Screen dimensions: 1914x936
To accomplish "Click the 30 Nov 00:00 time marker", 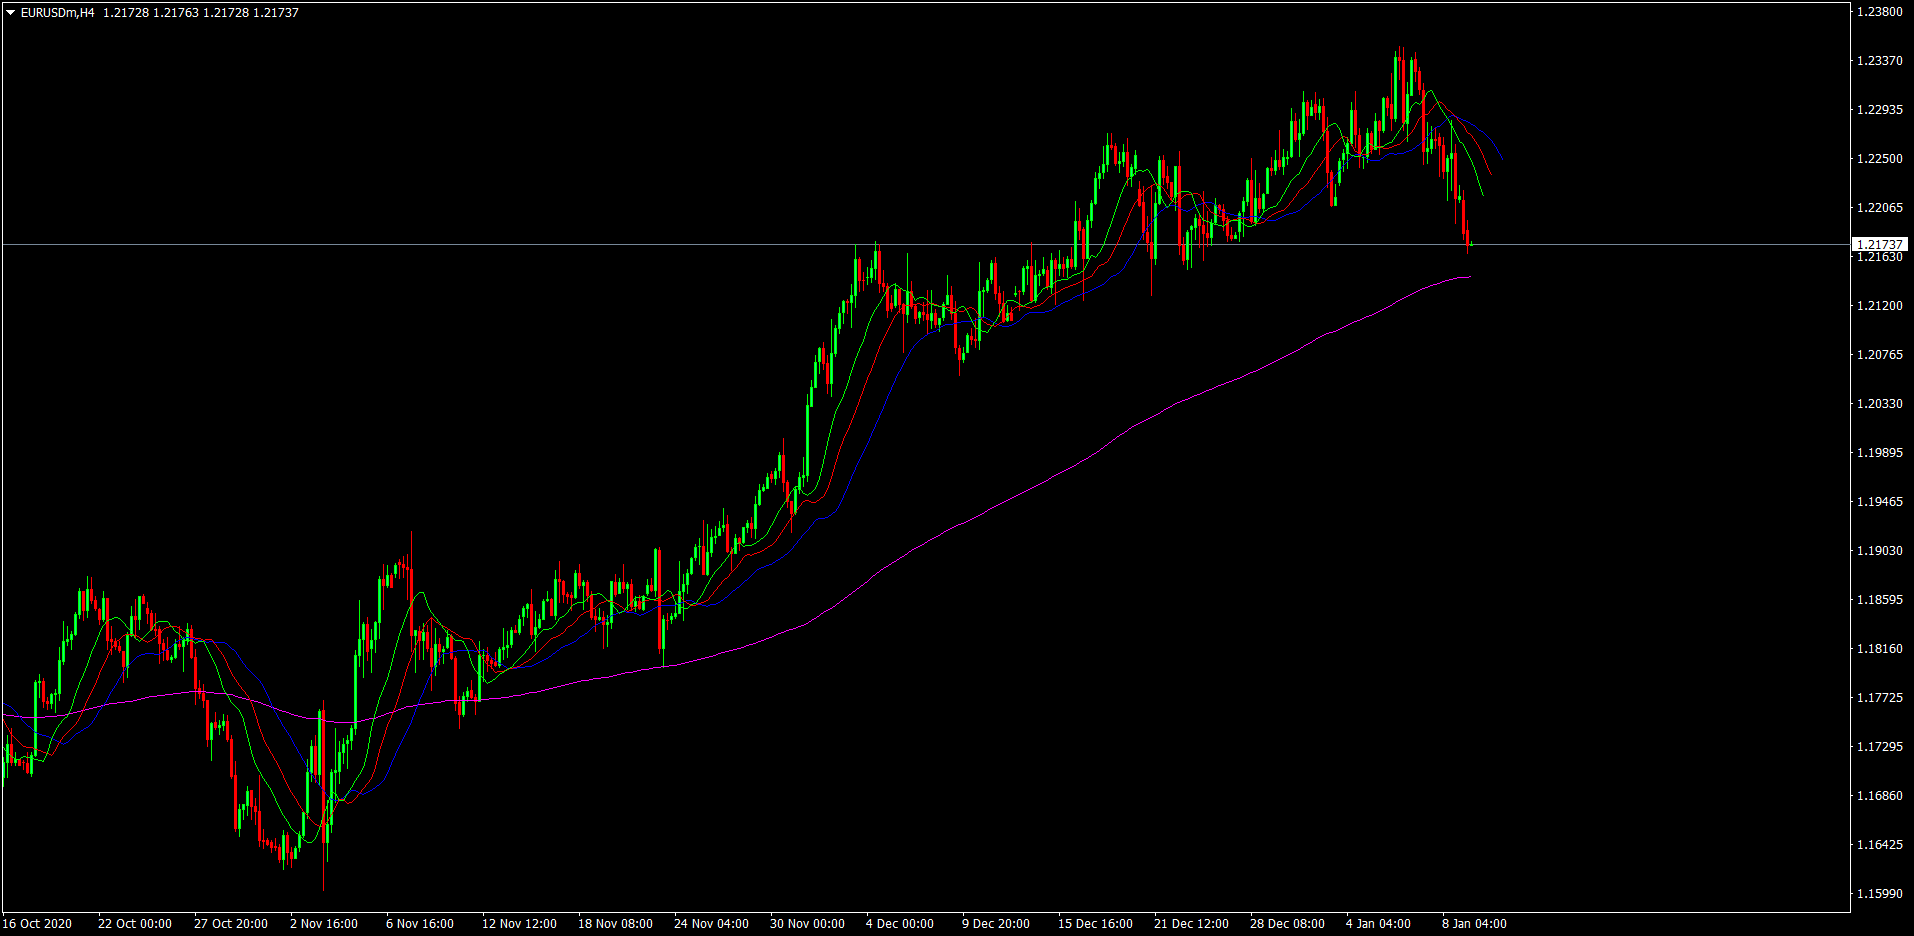I will pos(807,924).
